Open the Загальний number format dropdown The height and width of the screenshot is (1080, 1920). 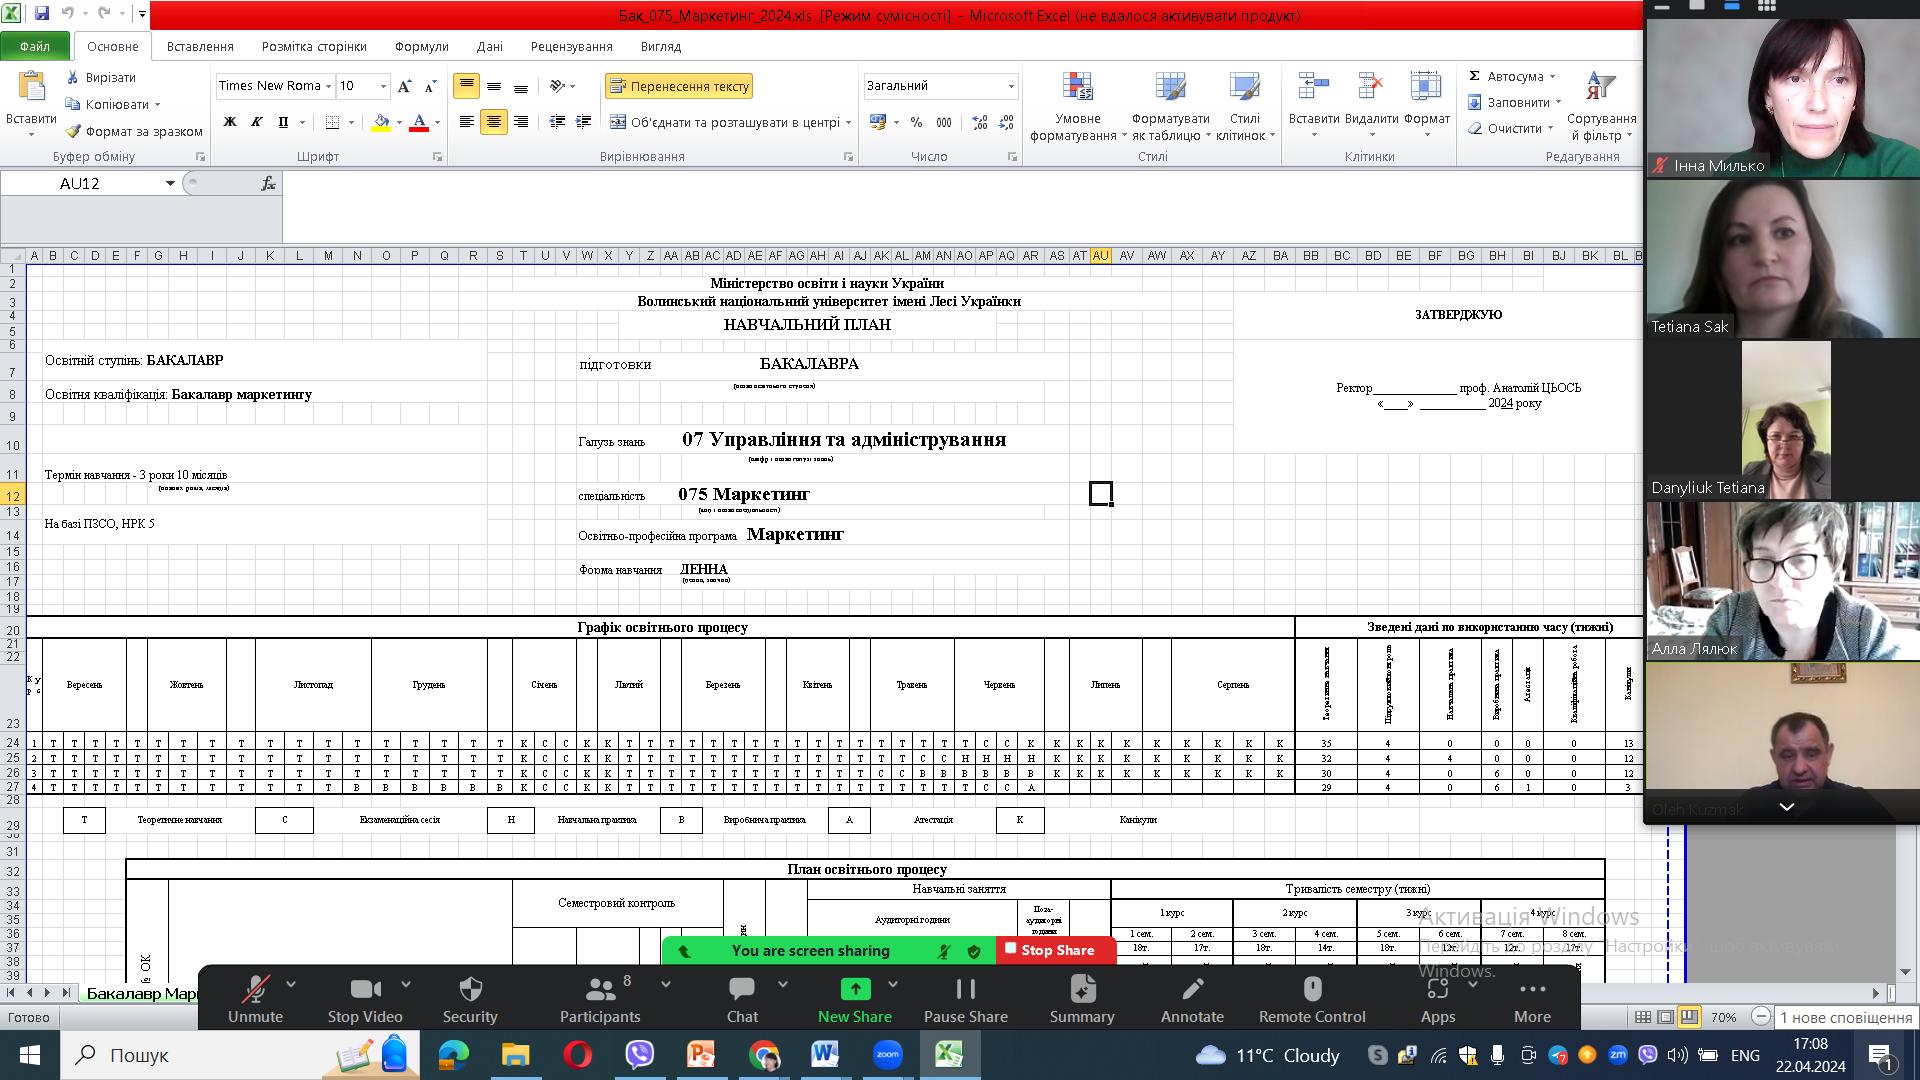[1011, 86]
